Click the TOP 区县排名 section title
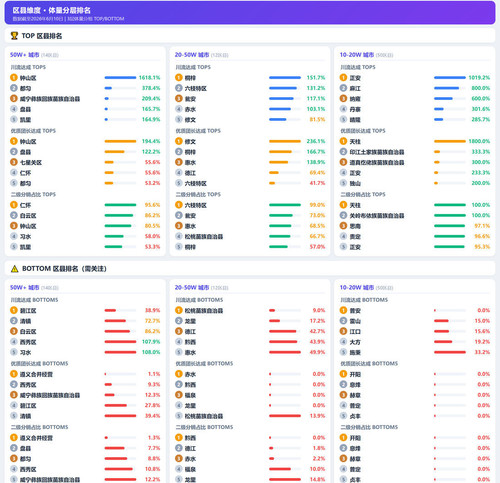 (42, 36)
